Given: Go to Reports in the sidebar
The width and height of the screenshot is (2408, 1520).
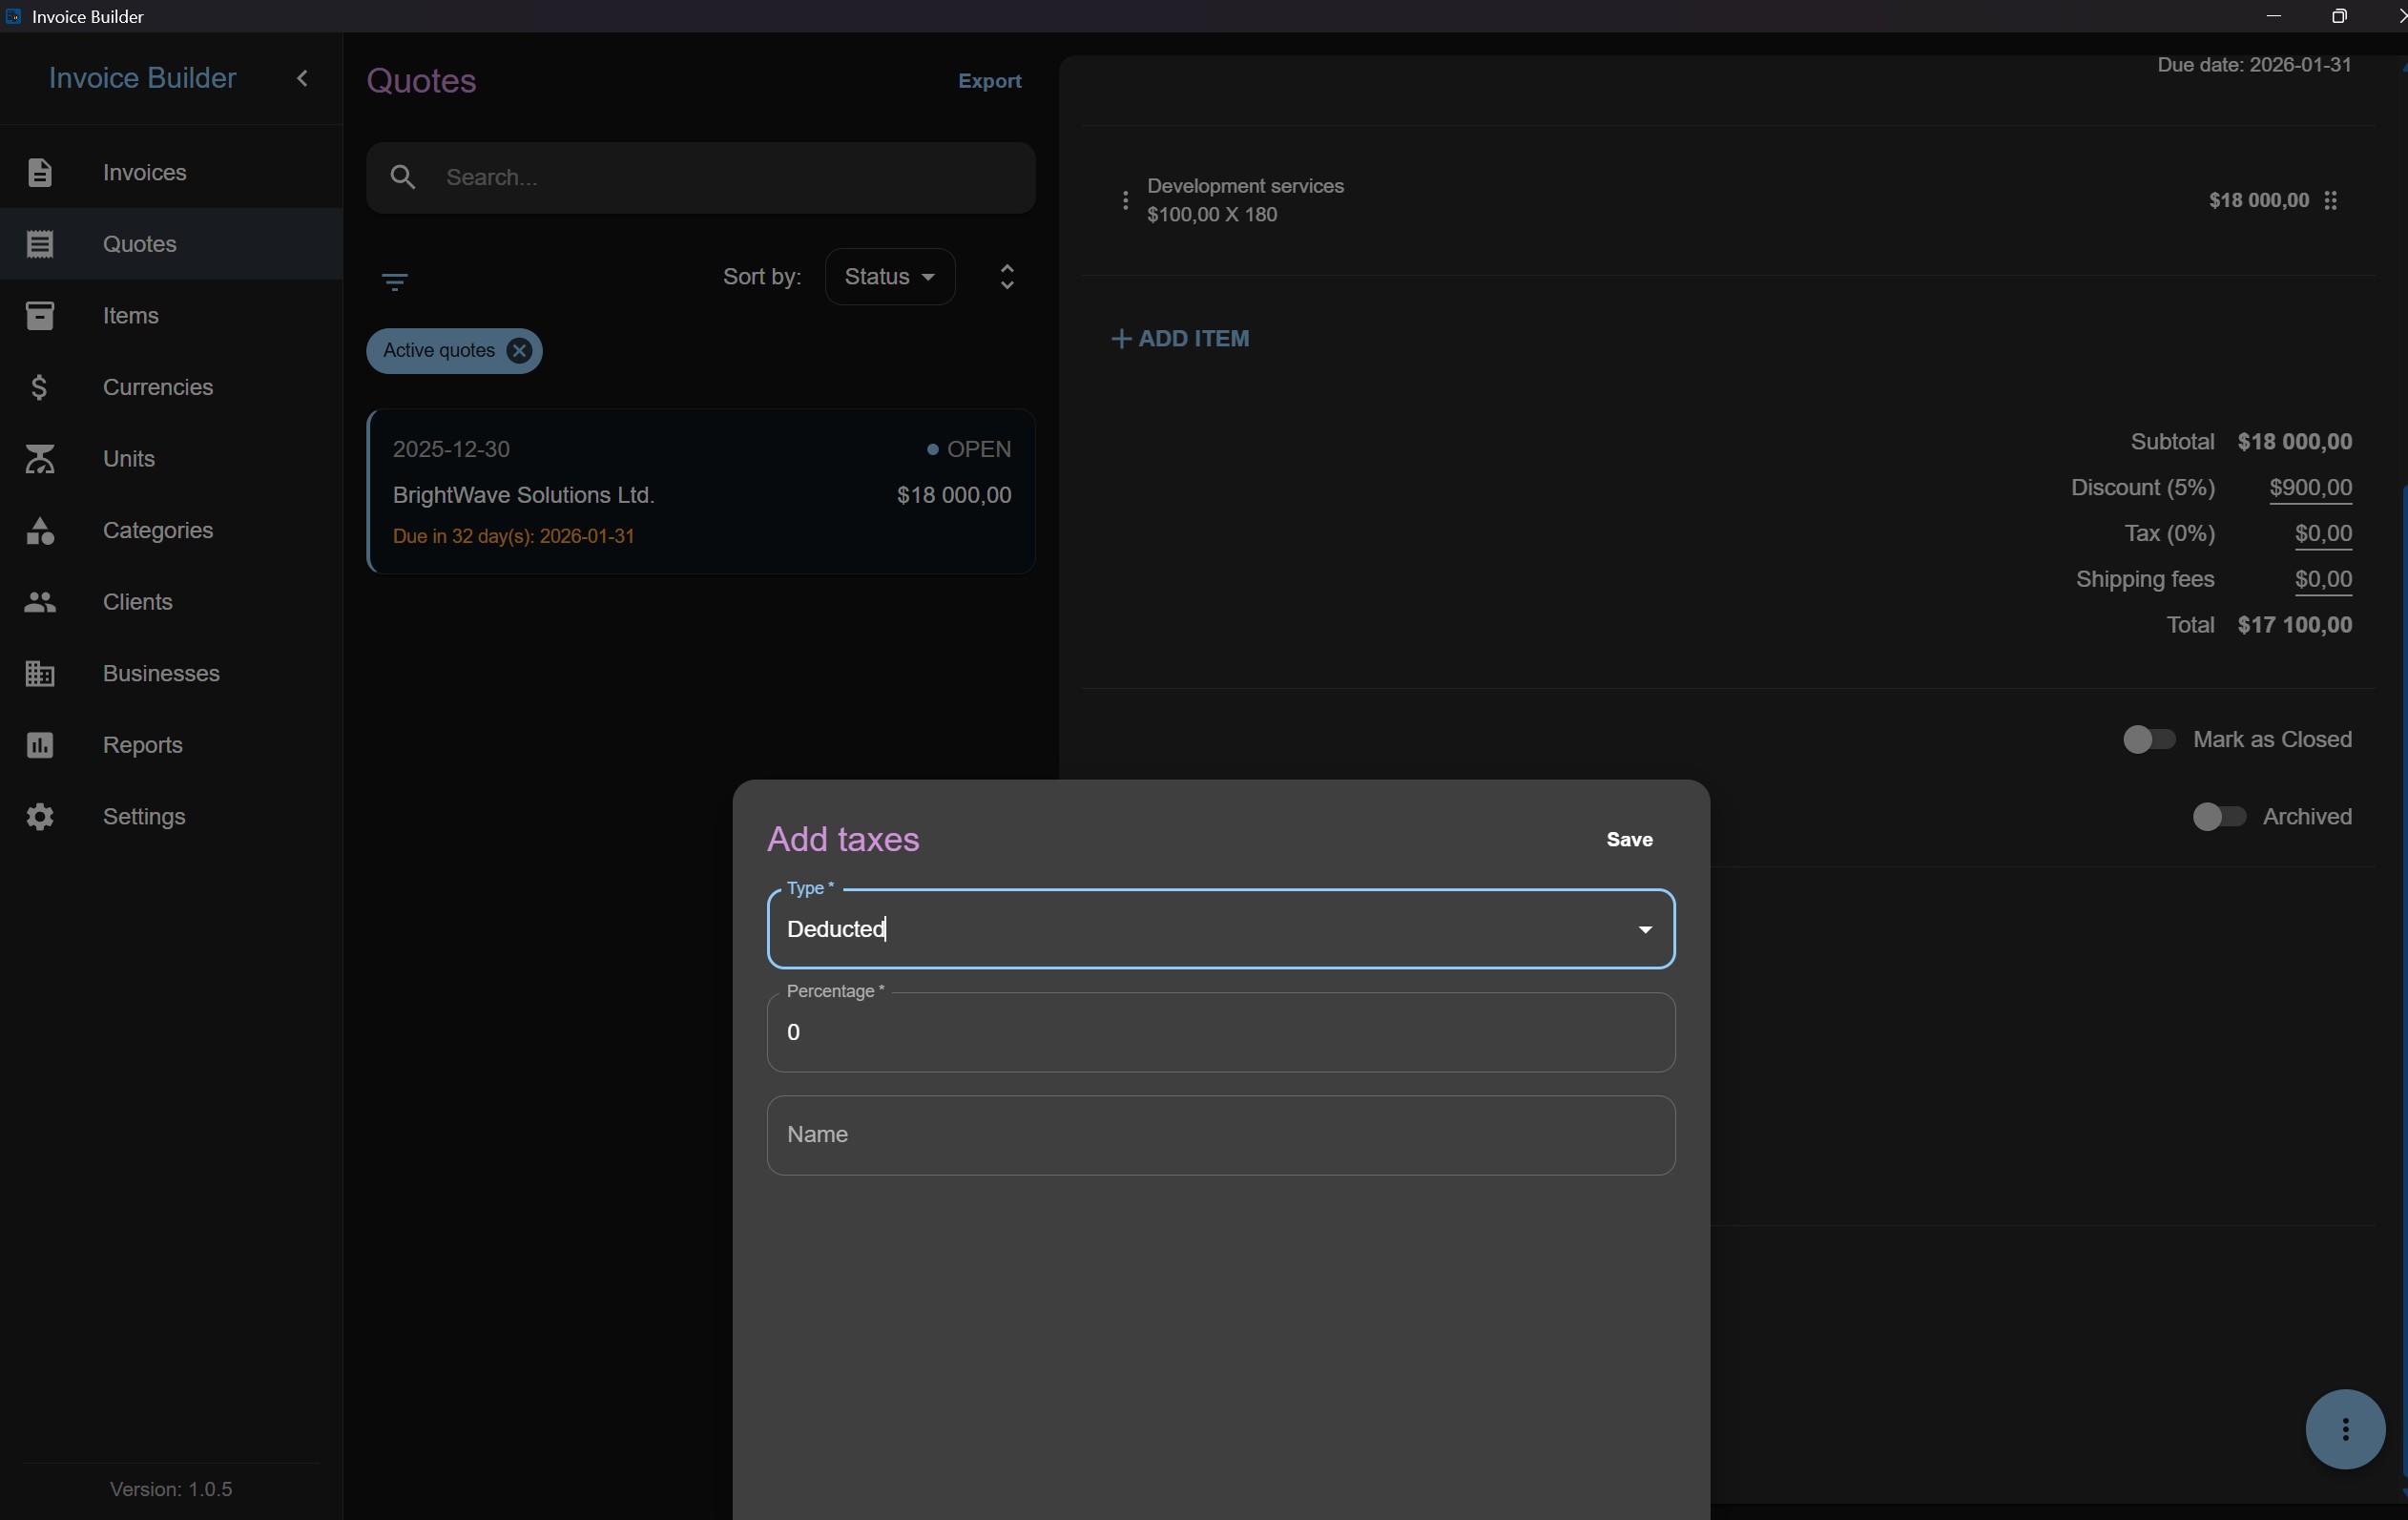Looking at the screenshot, I should pos(171,745).
